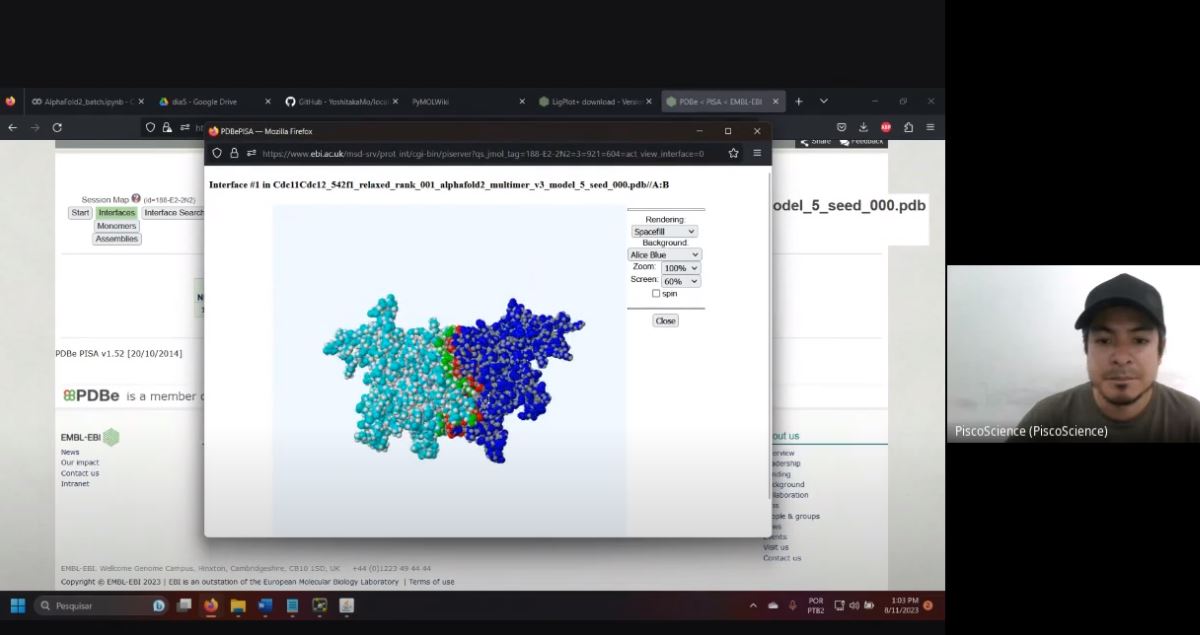Expand the Rendering Spacefill dropdown

pyautogui.click(x=665, y=231)
